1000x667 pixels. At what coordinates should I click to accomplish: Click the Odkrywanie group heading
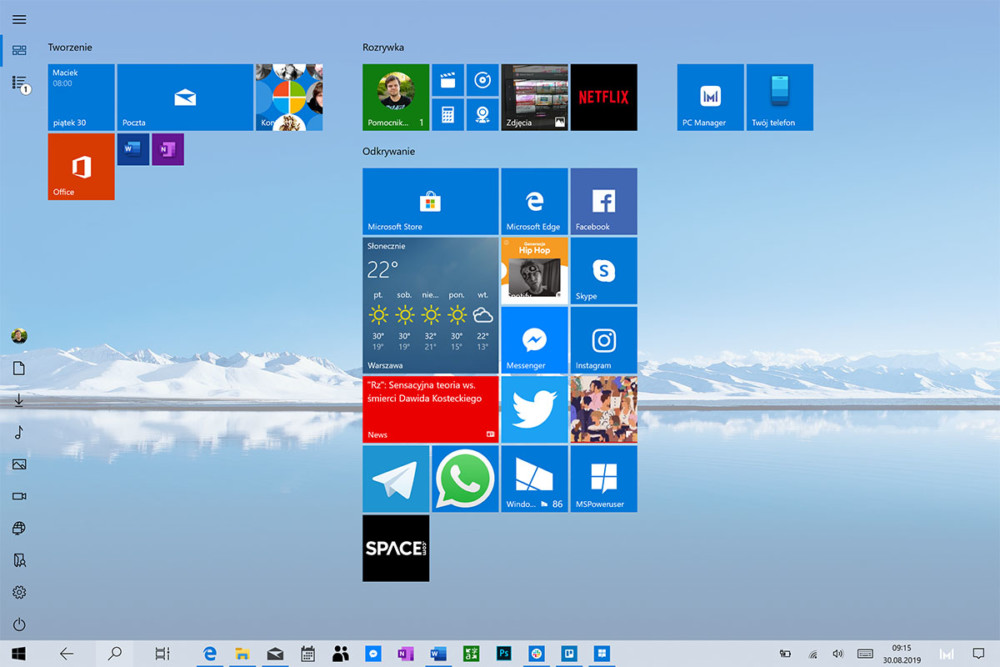click(x=388, y=151)
